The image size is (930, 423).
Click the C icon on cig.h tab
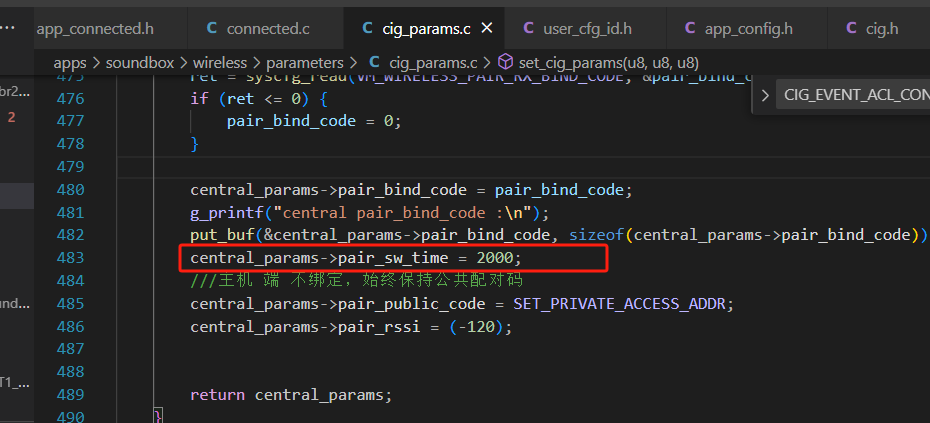pos(851,28)
